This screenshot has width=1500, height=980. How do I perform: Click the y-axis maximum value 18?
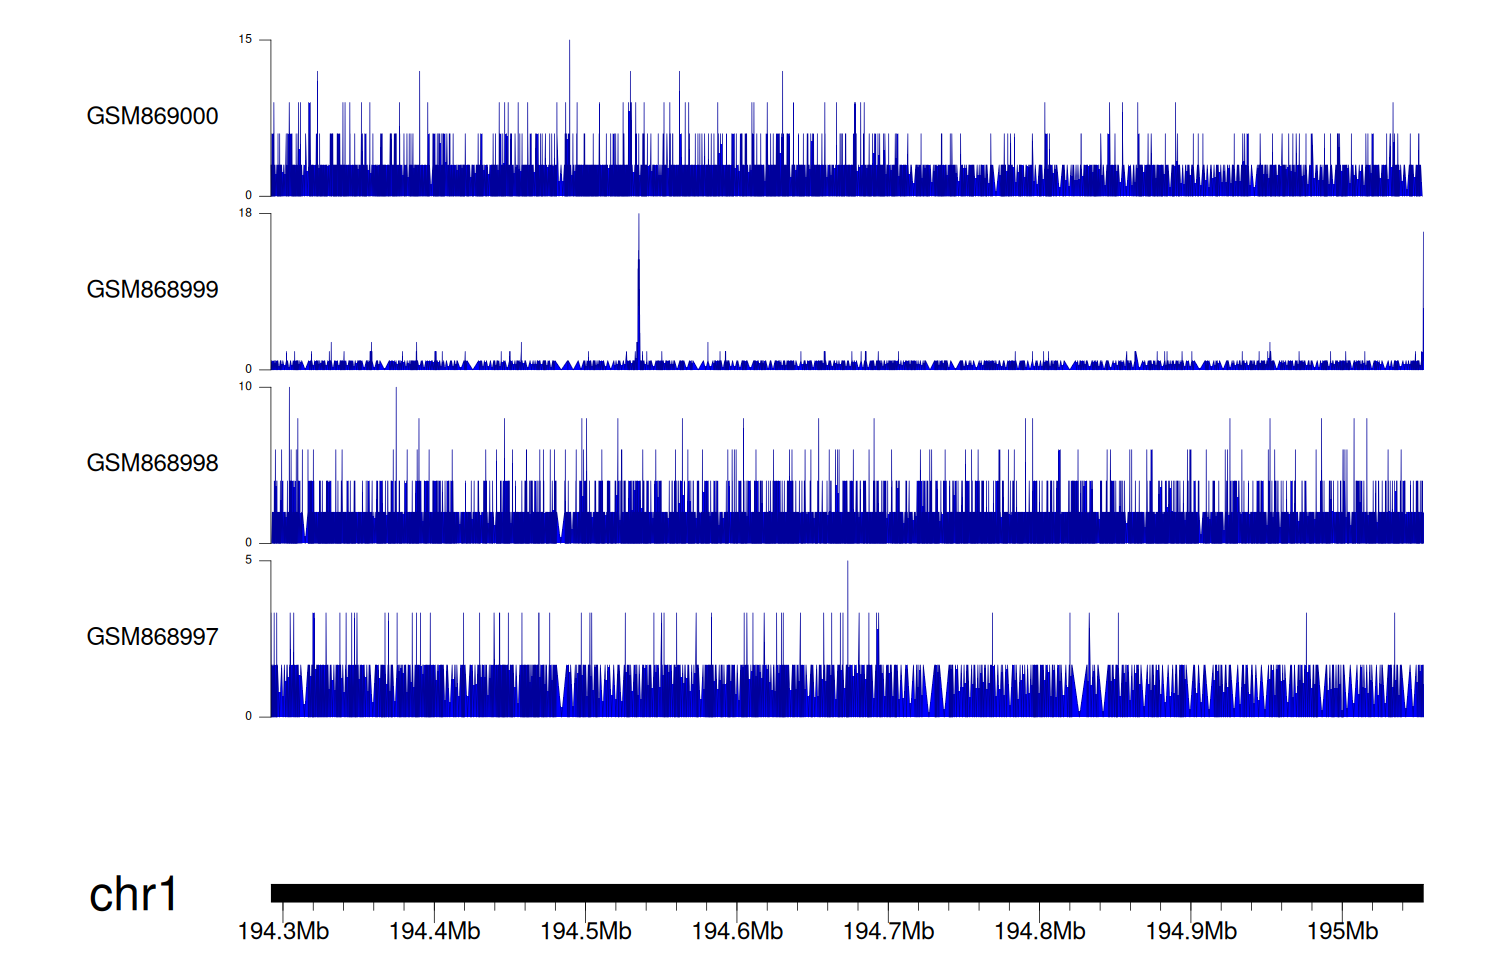click(x=245, y=213)
